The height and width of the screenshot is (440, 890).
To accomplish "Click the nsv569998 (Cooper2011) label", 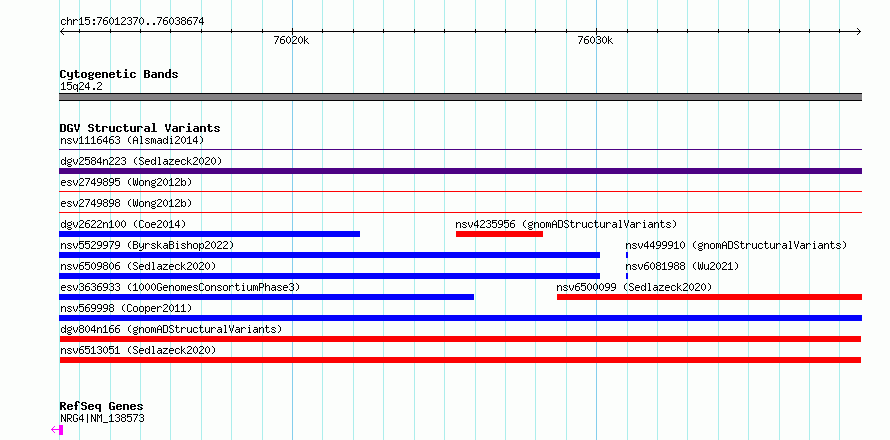I will point(125,308).
